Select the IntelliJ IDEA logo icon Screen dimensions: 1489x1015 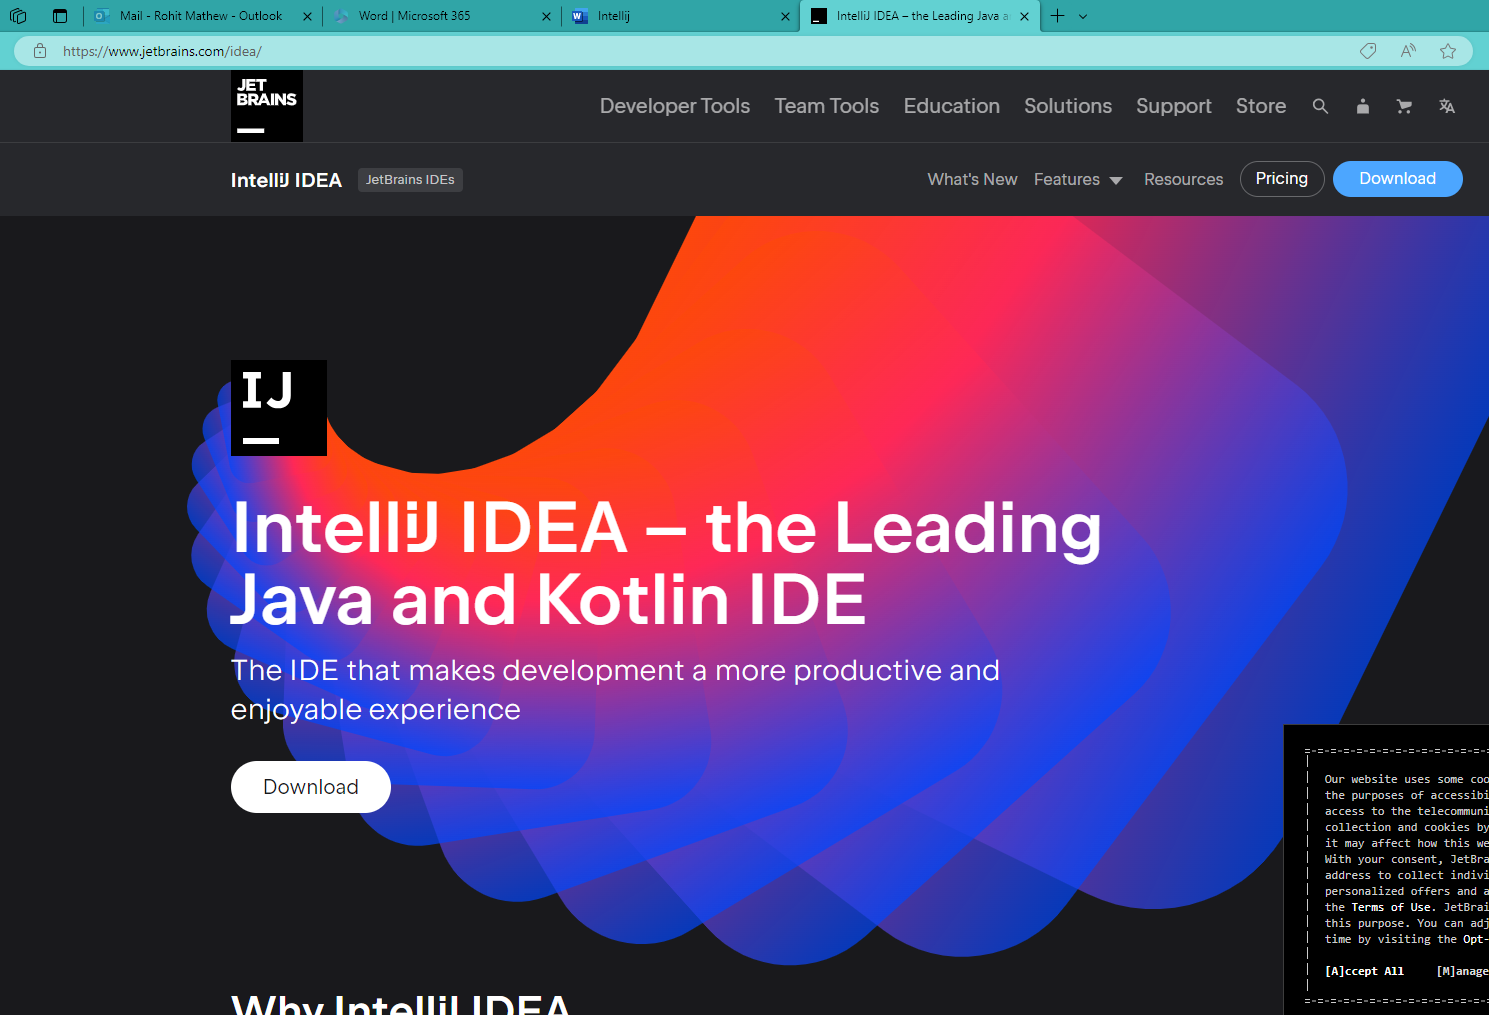[279, 407]
